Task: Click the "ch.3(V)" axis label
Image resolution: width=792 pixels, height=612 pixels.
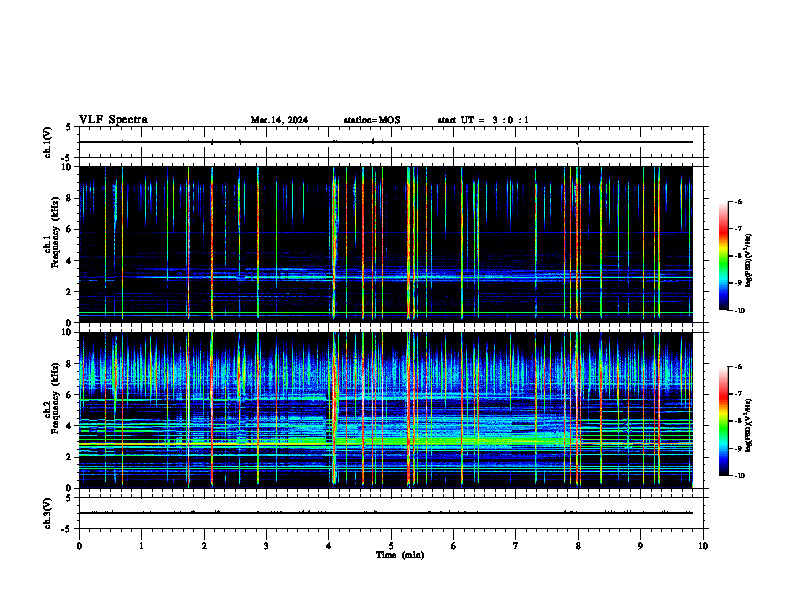Action: (48, 513)
